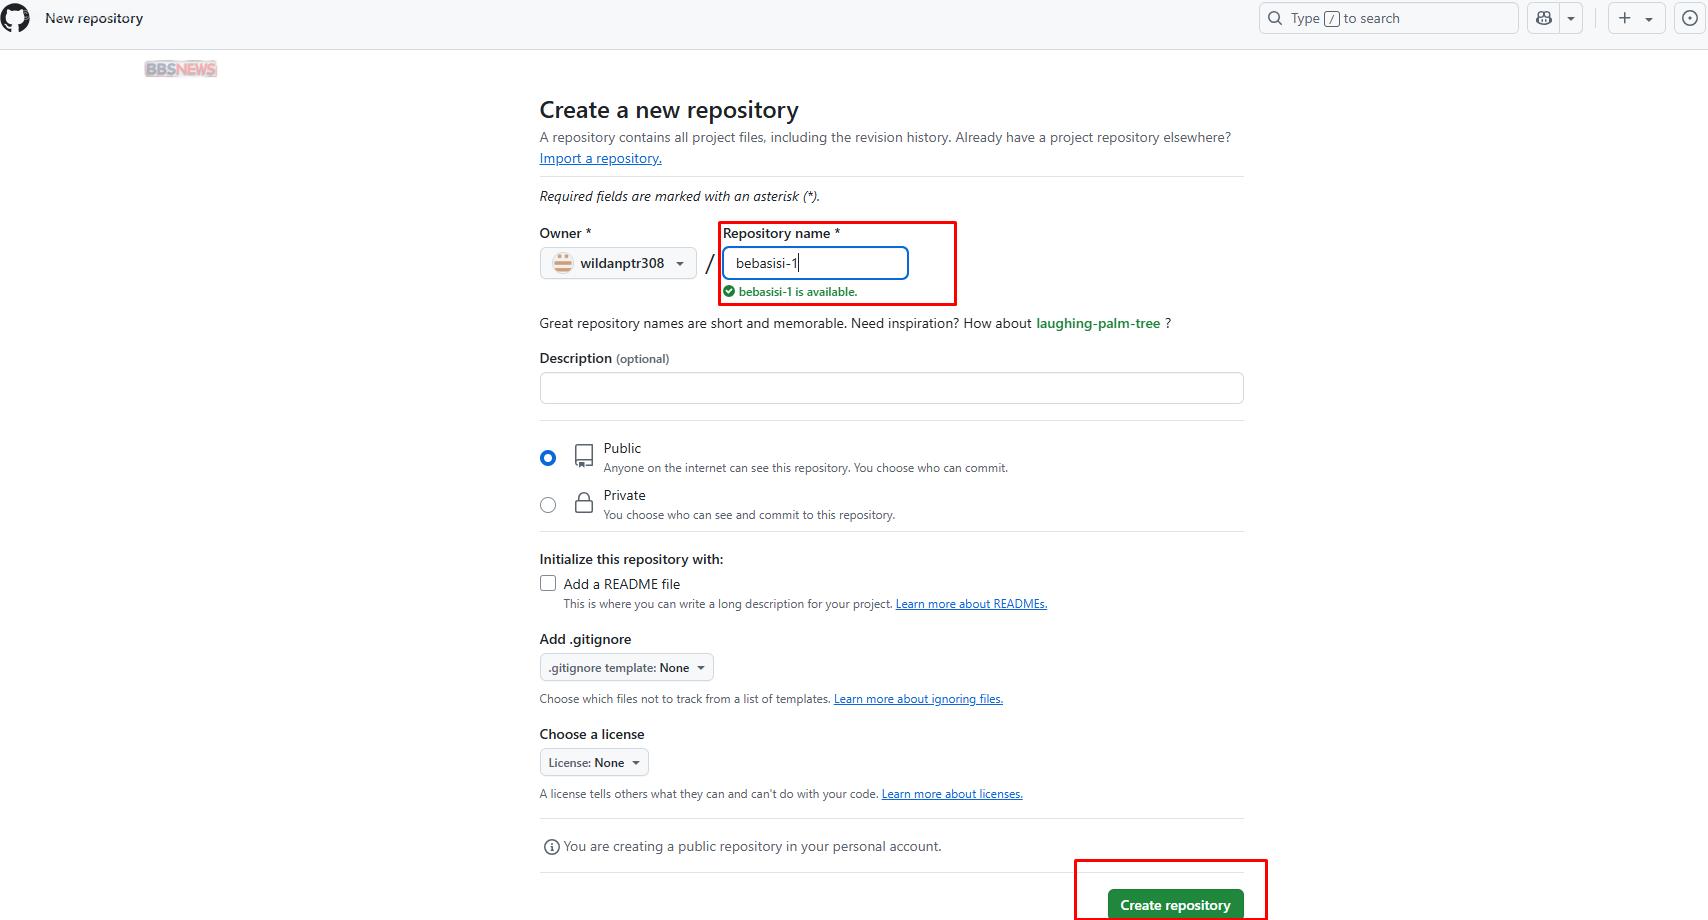The width and height of the screenshot is (1708, 920).
Task: Expand the .gitignore template dropdown
Action: coord(626,667)
